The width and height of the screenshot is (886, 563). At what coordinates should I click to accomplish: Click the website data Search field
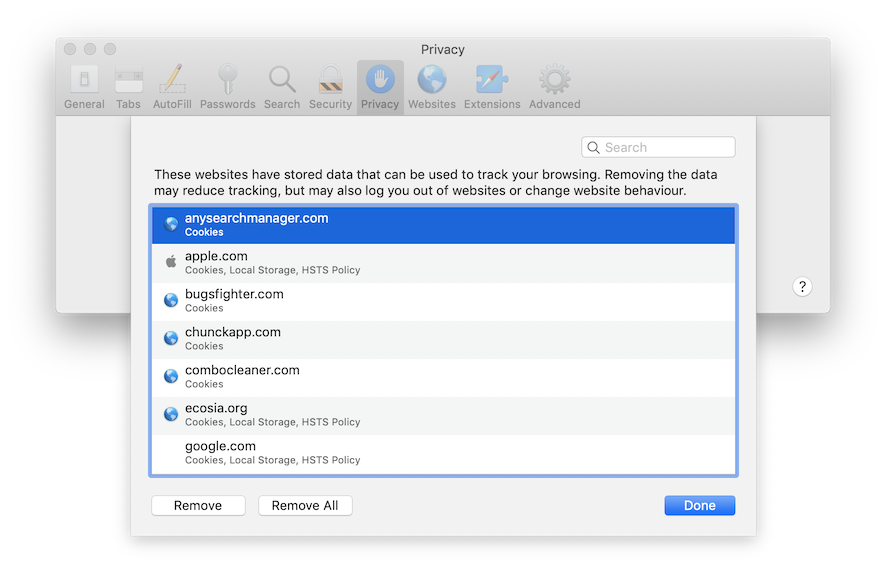pos(666,148)
